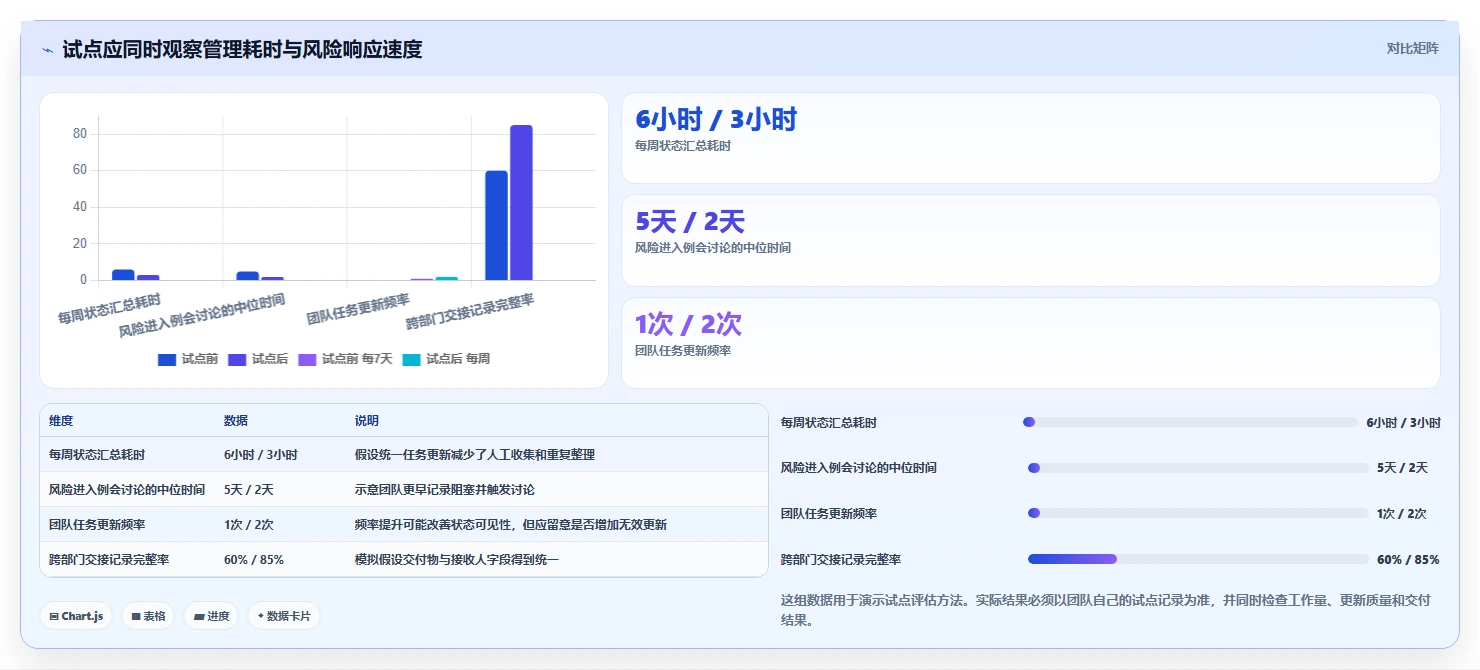Click the 试点前 bar for 跨部门交接记录完整率

497,225
